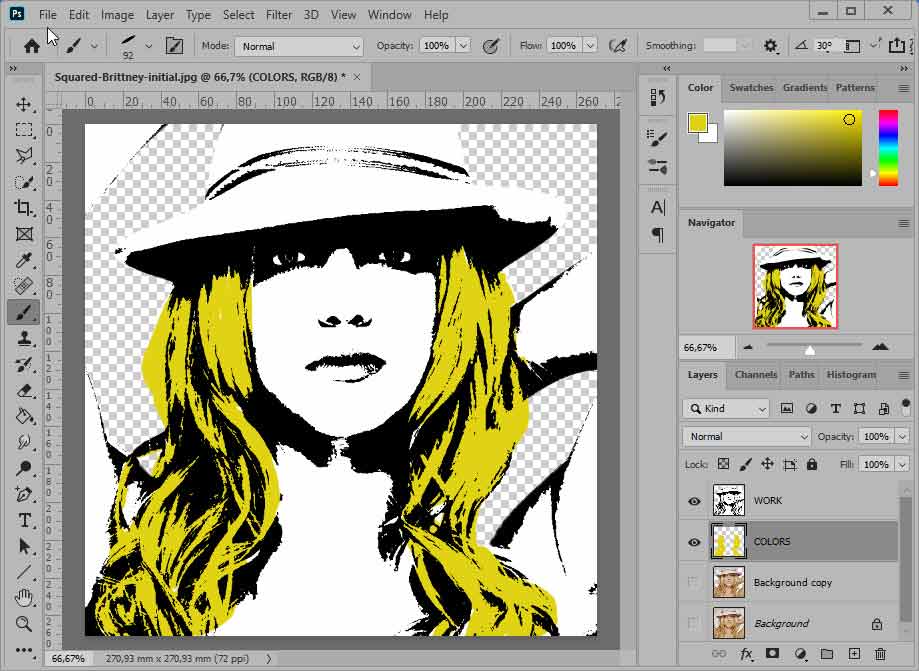Open the Brush Preset picker arrow

[x=149, y=46]
